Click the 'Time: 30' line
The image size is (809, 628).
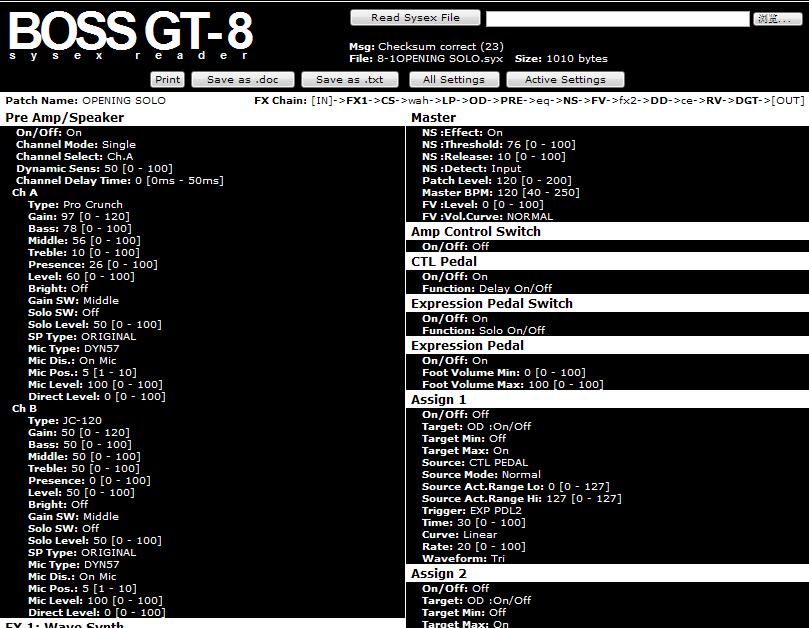click(x=474, y=522)
